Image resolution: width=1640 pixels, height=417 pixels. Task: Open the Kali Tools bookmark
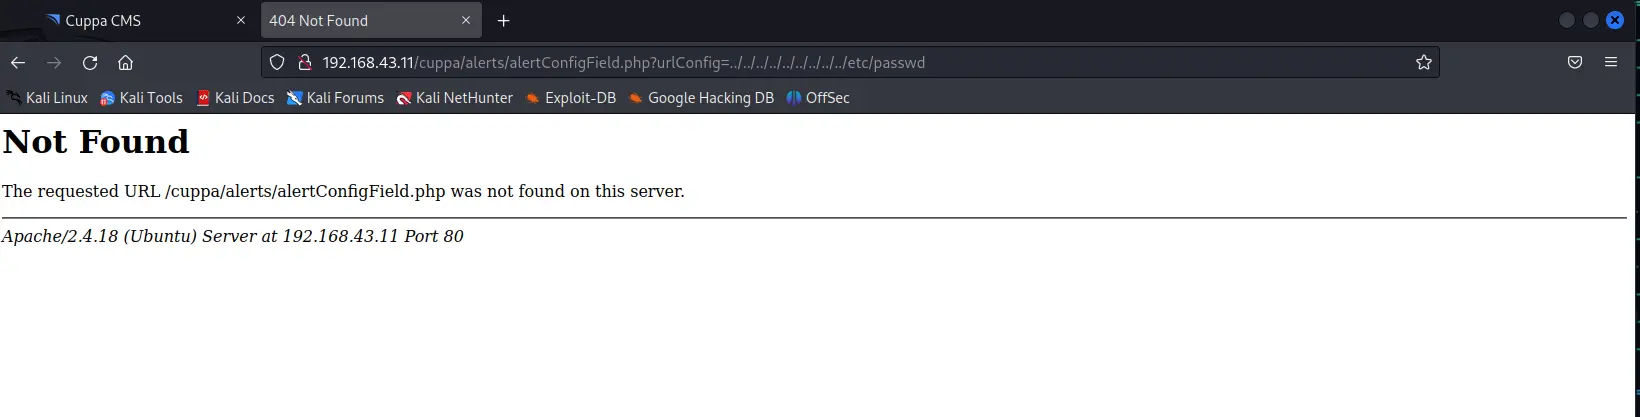pos(142,98)
